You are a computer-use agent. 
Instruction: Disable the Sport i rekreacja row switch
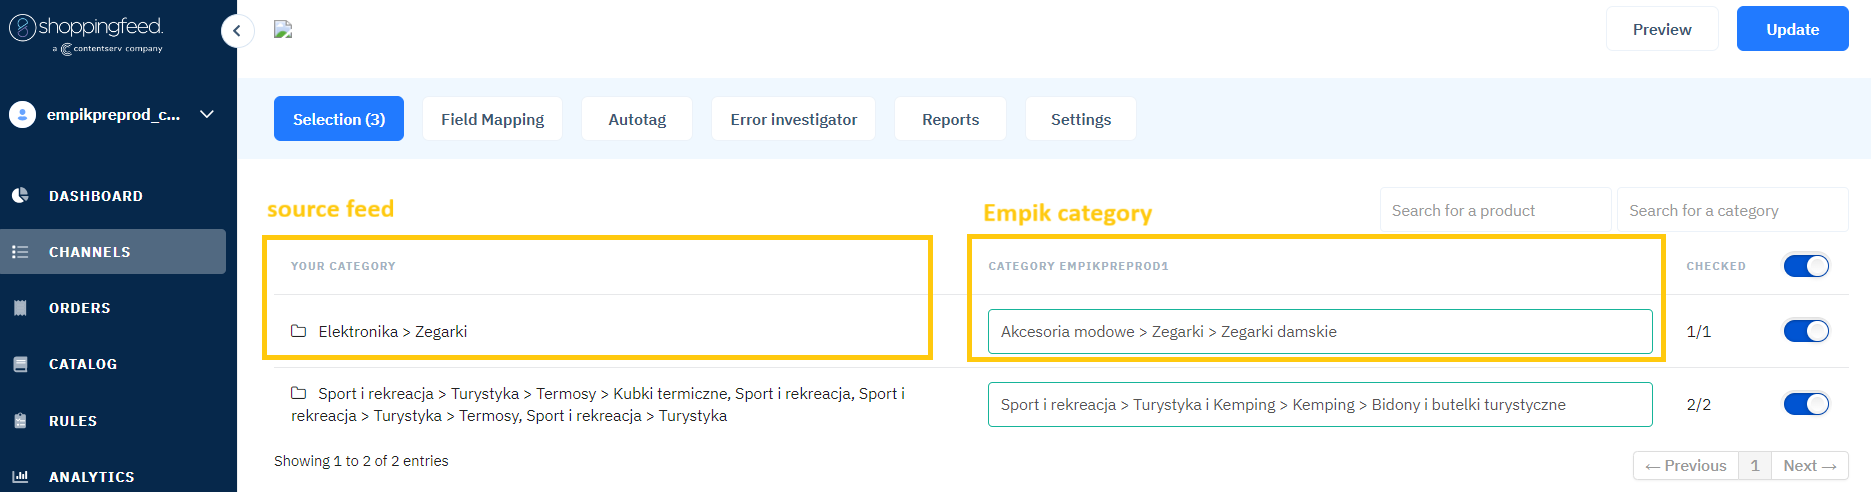(x=1806, y=404)
